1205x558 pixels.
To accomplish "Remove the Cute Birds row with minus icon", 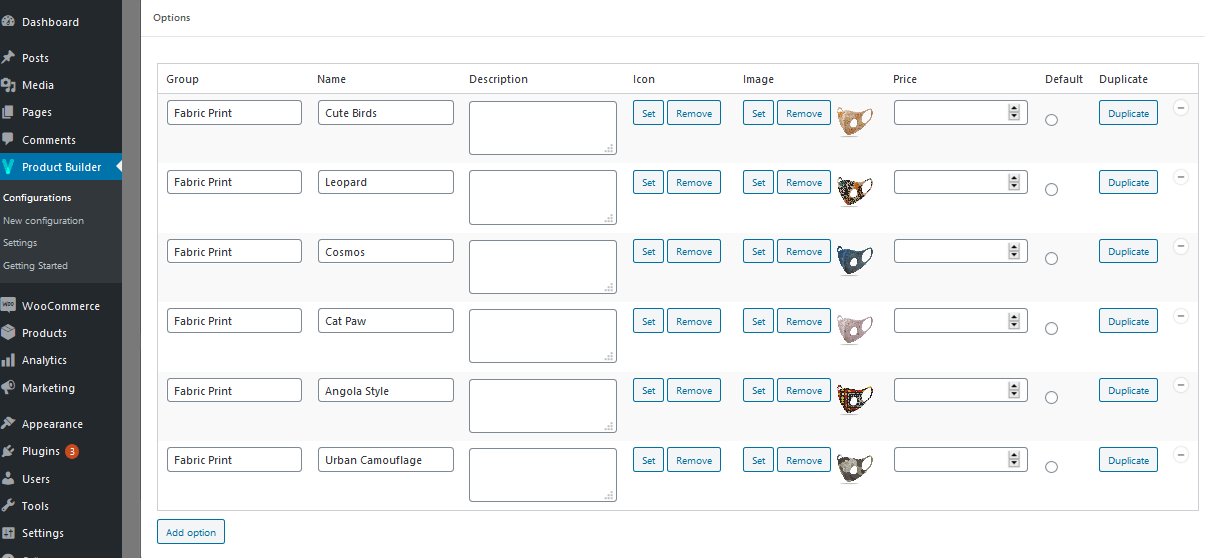I will point(1180,108).
